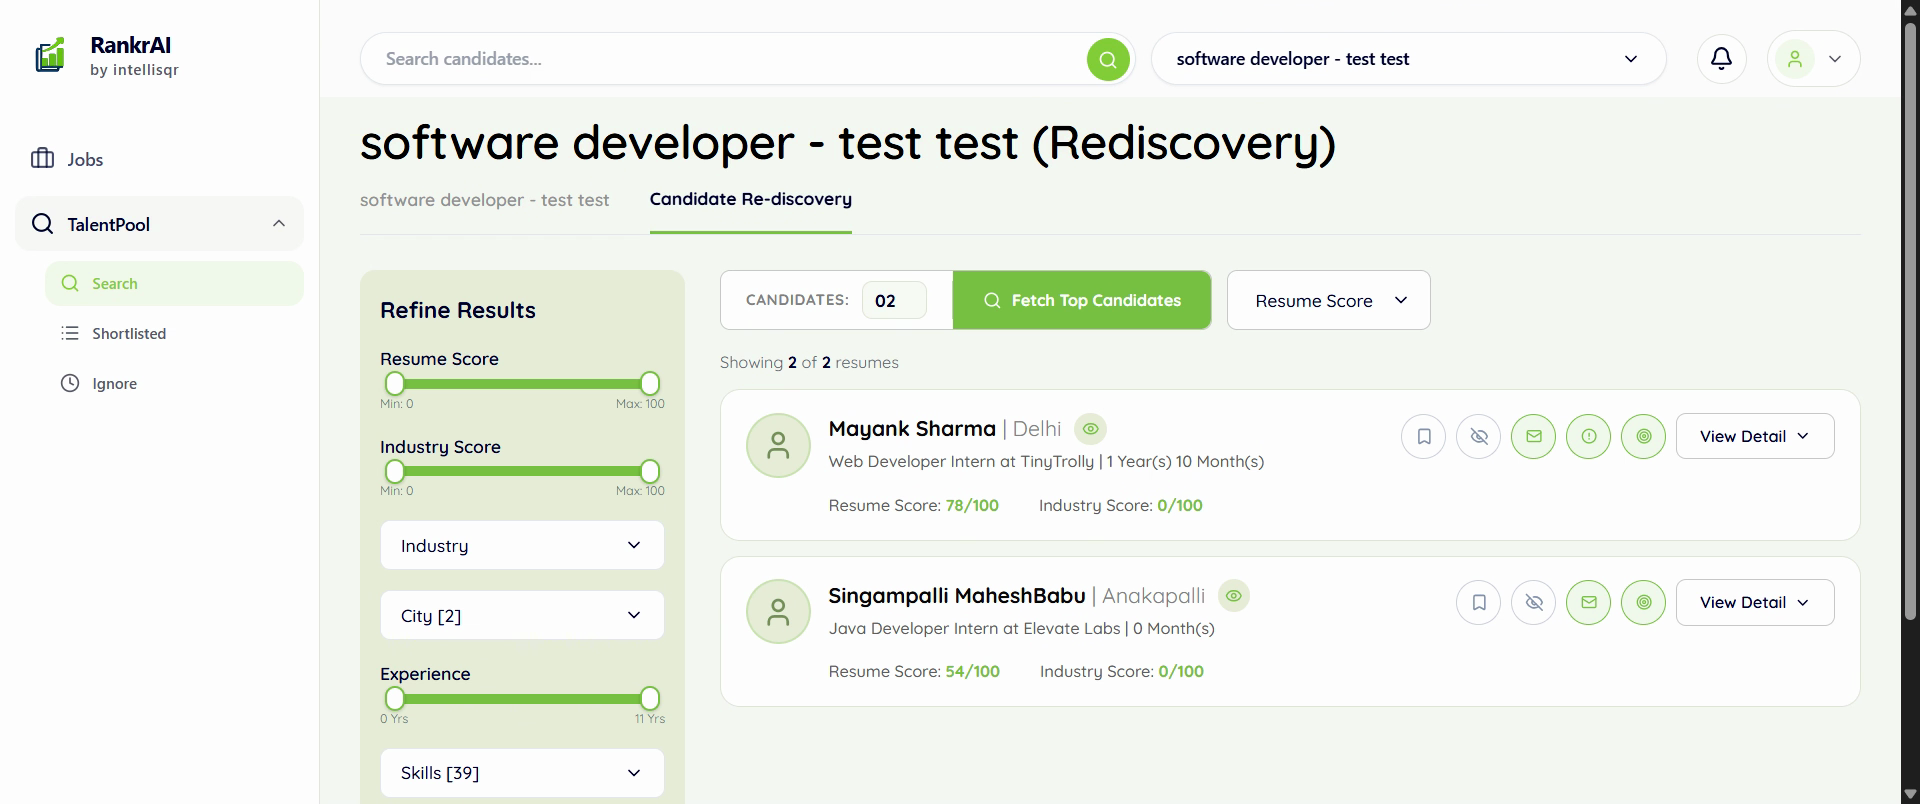This screenshot has height=804, width=1920.
Task: Open View Detail for Mayank Sharma
Action: [1754, 436]
